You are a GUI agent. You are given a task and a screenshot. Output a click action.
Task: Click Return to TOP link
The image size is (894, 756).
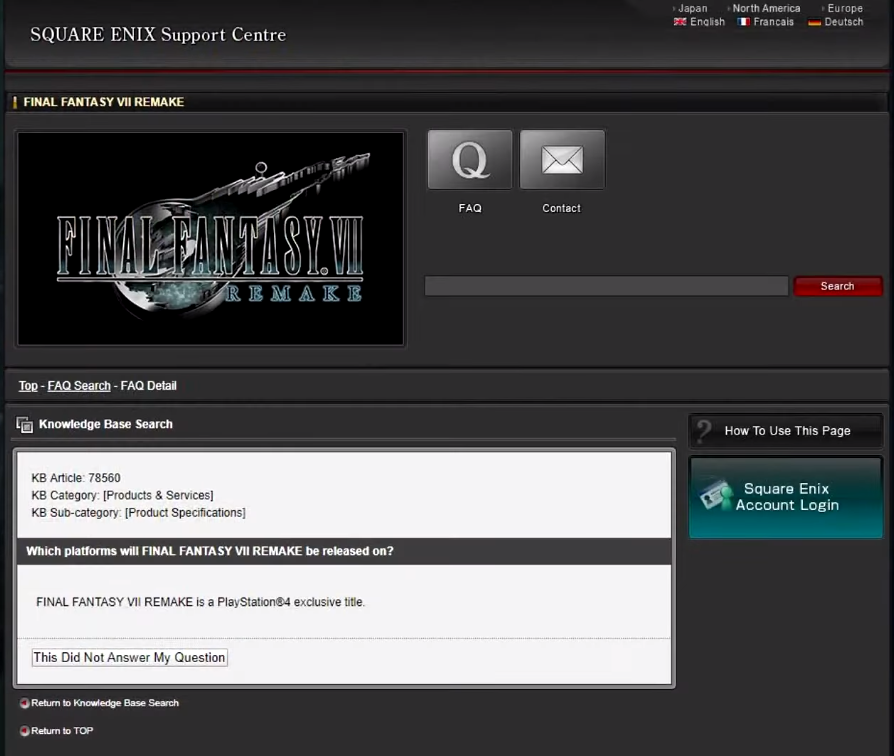[x=62, y=731]
